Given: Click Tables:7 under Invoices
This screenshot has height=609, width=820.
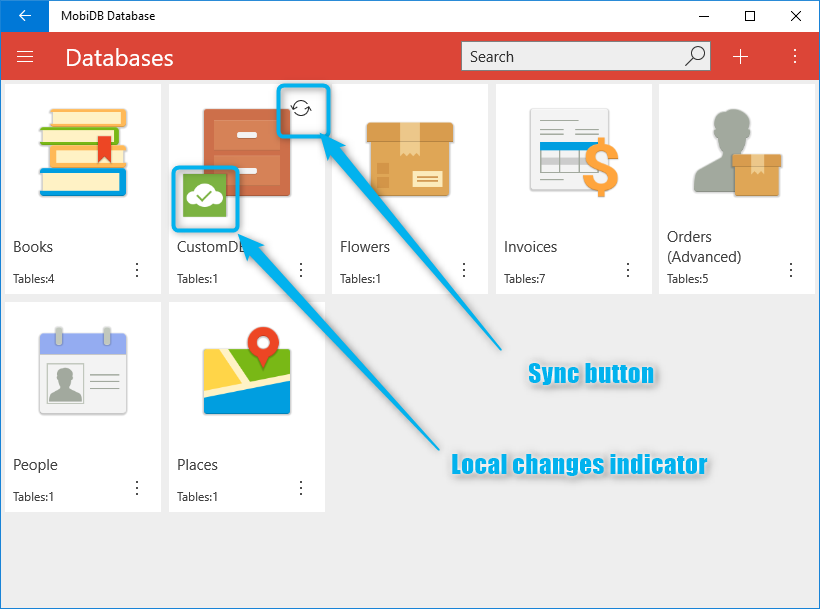Looking at the screenshot, I should [x=525, y=279].
